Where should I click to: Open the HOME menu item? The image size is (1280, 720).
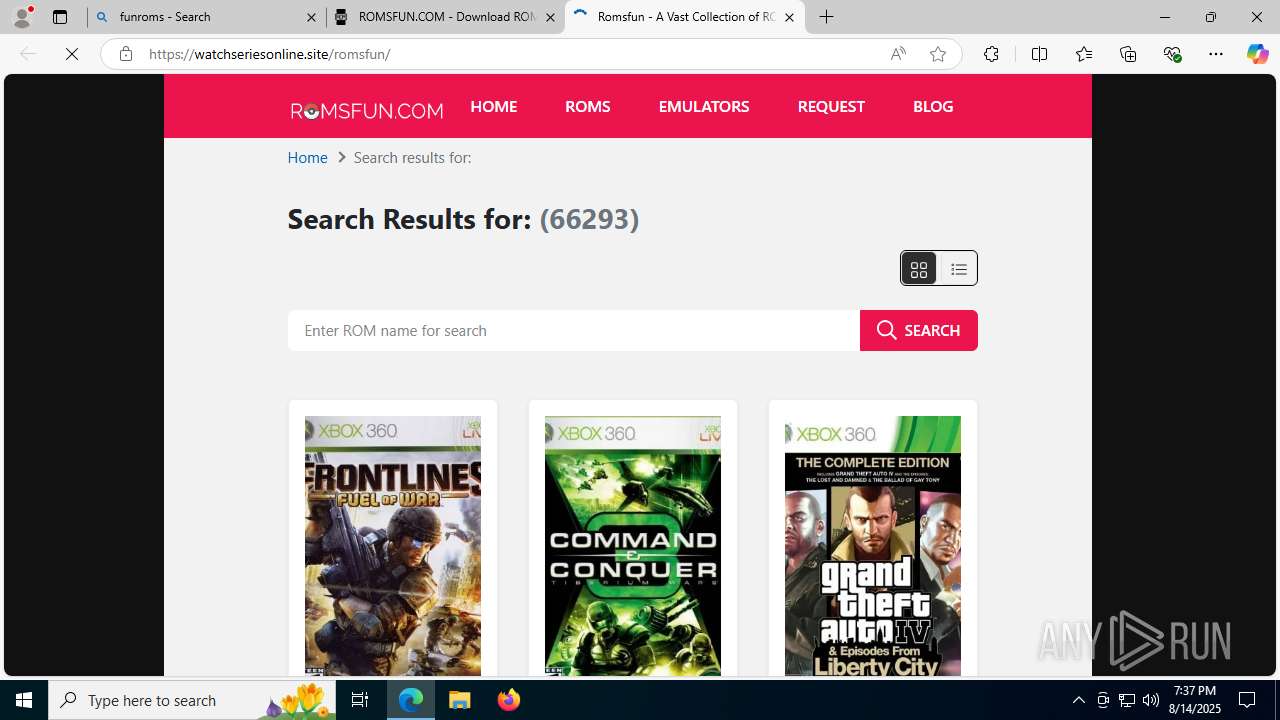[493, 107]
